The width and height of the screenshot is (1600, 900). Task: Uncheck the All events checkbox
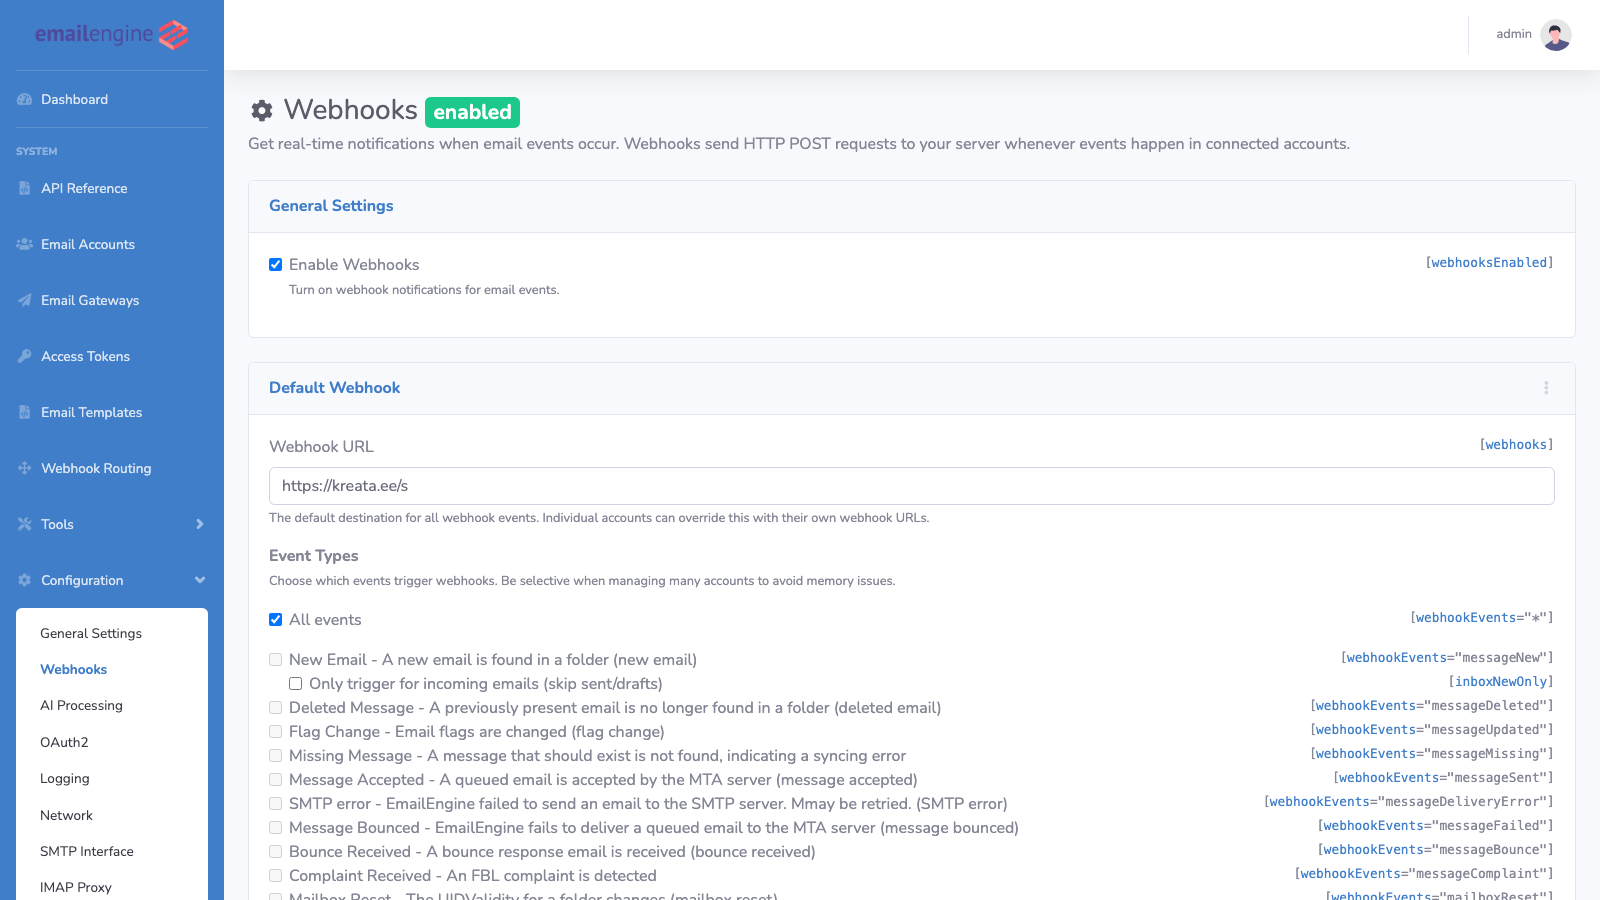click(275, 620)
